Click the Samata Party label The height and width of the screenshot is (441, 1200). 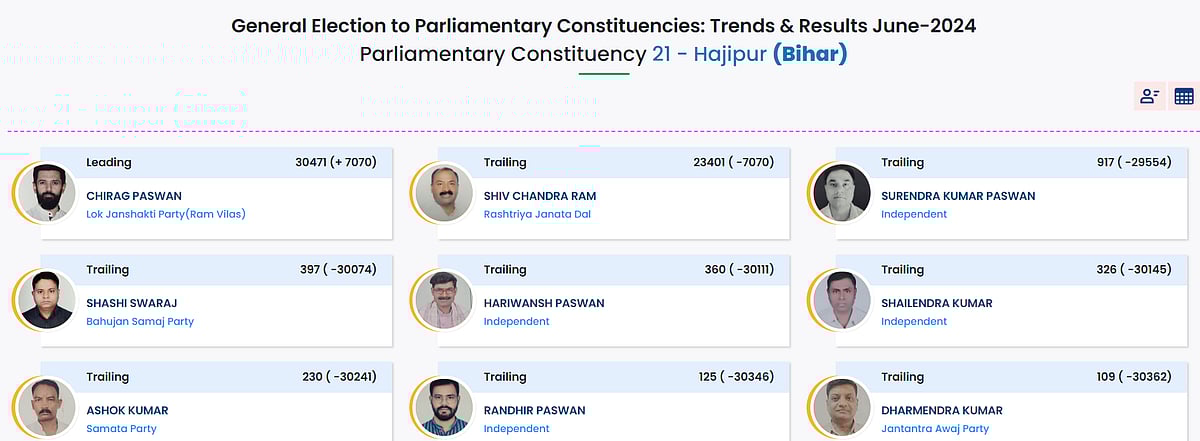121,428
